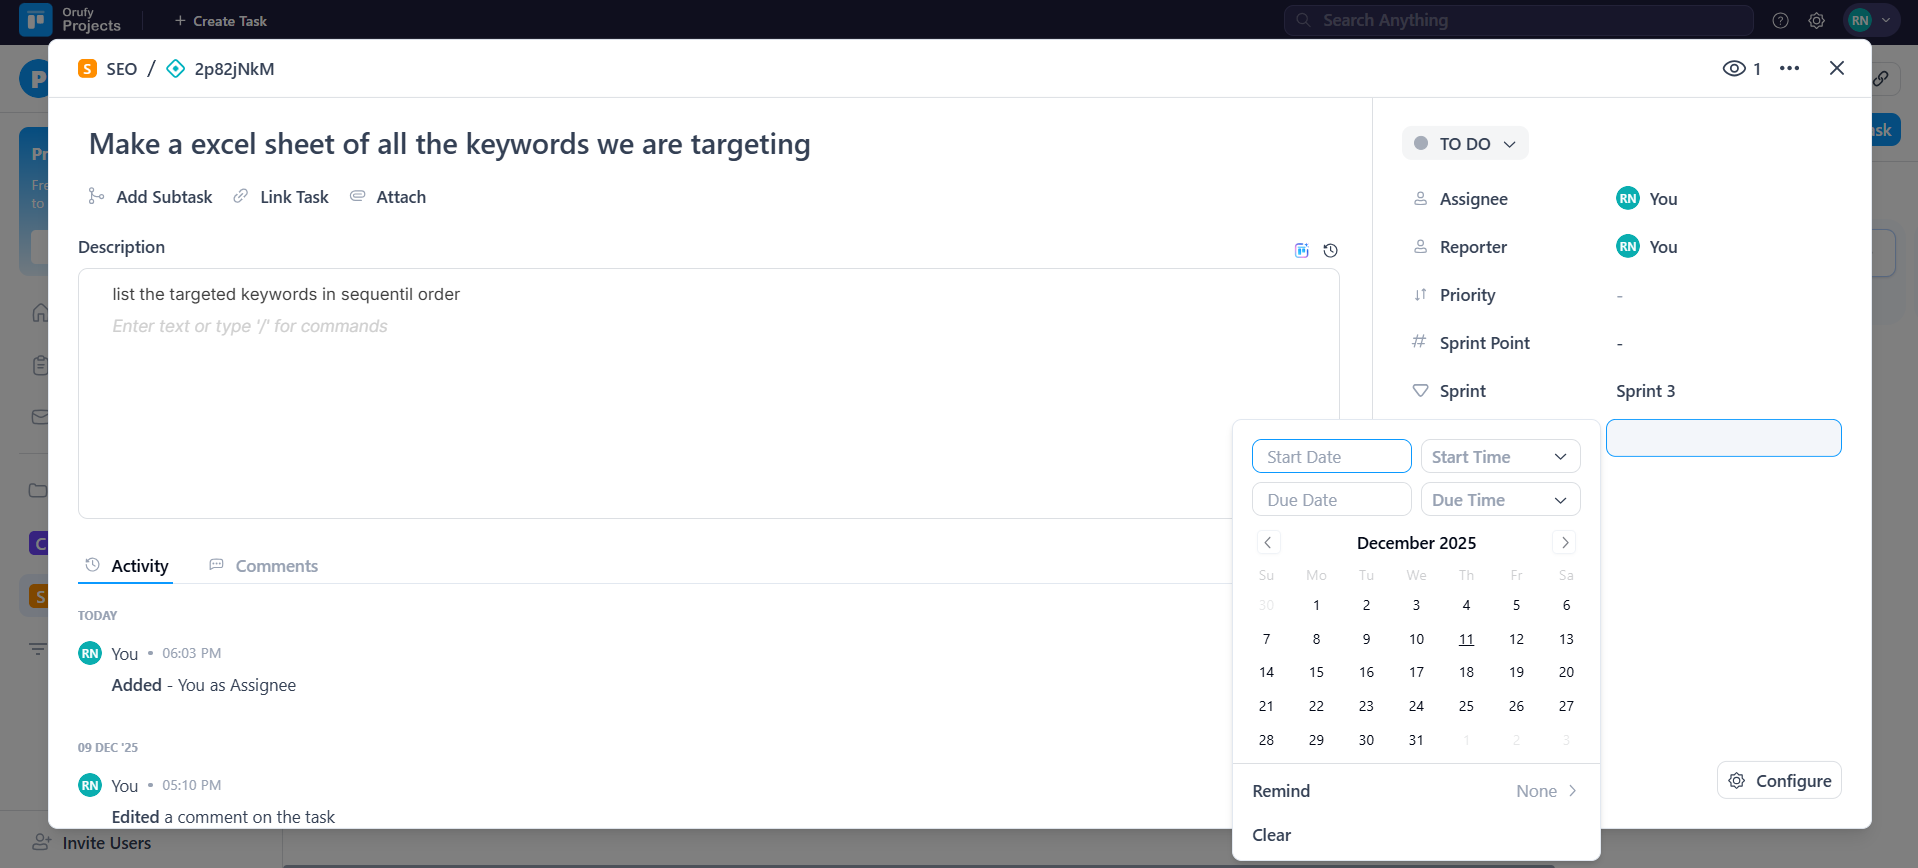Open the Start Time dropdown
This screenshot has height=868, width=1918.
[1500, 457]
